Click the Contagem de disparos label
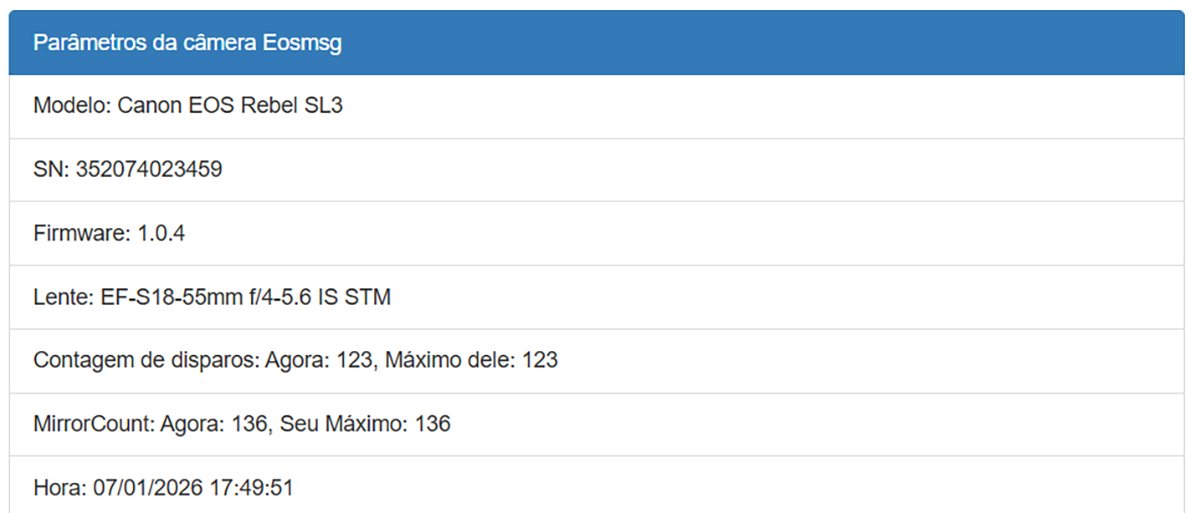 click(147, 360)
